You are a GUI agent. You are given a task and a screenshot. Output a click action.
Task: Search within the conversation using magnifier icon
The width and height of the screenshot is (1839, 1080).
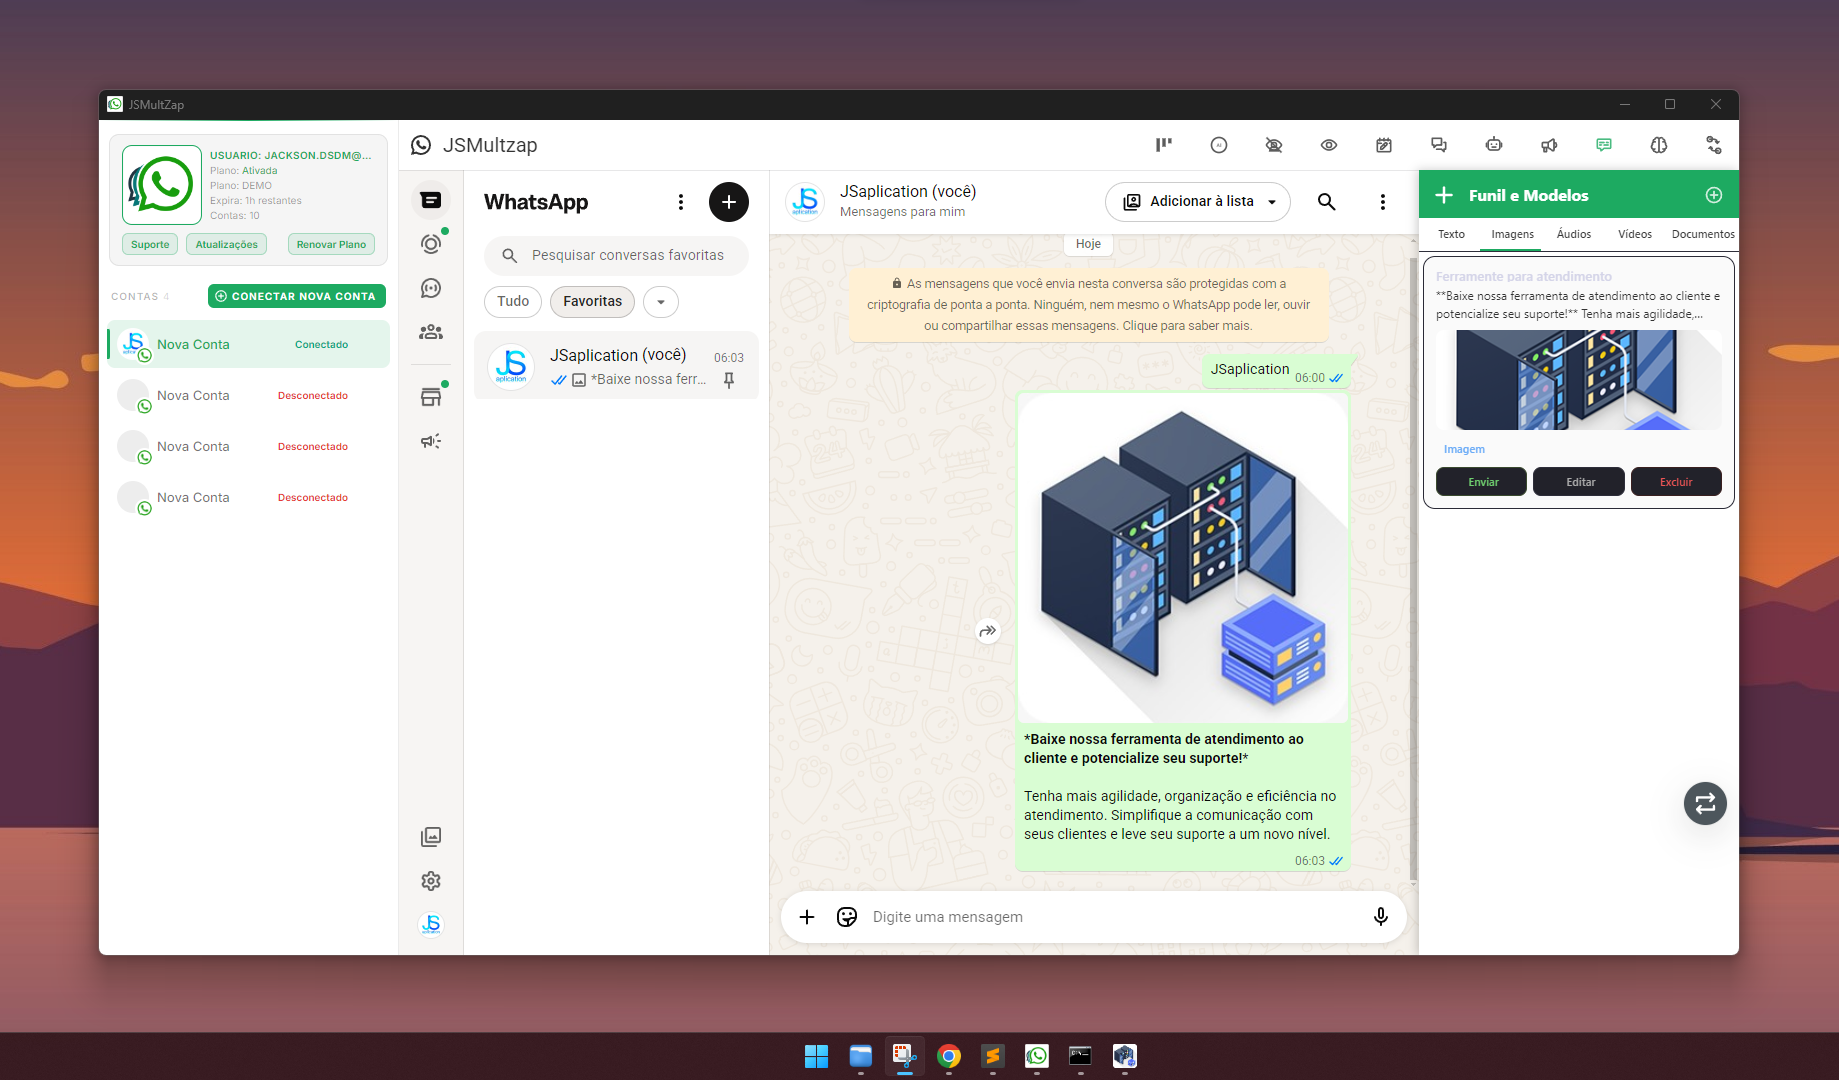click(x=1327, y=202)
